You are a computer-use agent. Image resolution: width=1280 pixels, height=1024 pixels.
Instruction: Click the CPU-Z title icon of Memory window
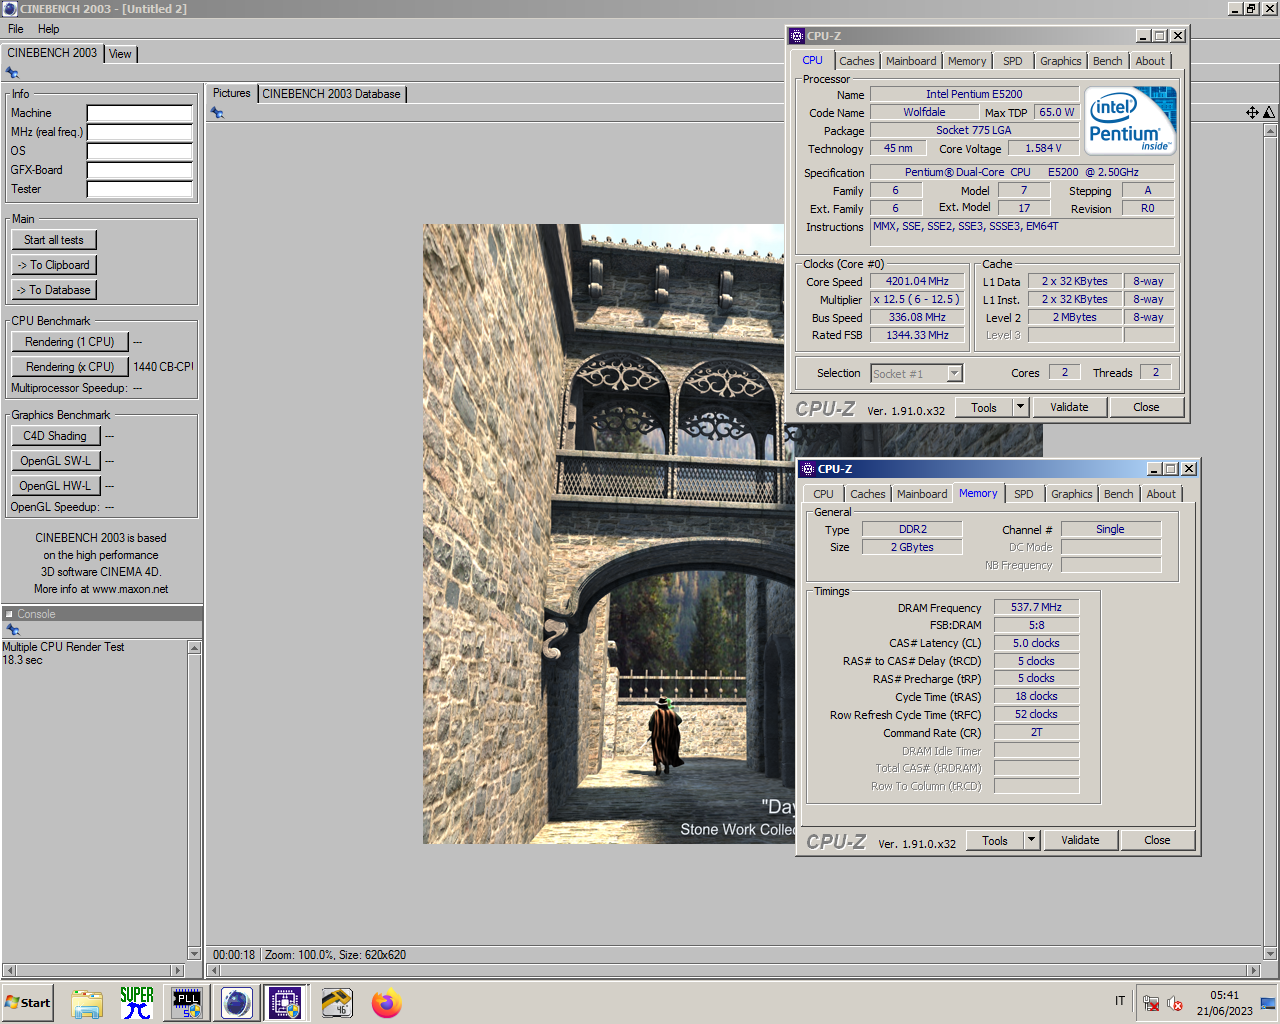[808, 469]
